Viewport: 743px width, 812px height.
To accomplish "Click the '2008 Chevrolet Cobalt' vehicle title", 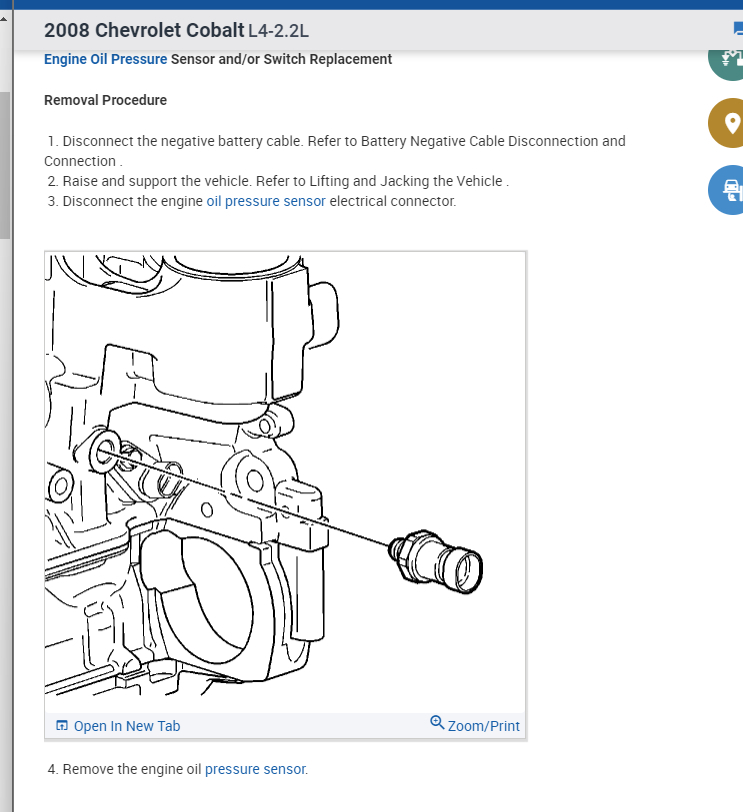I will (144, 31).
